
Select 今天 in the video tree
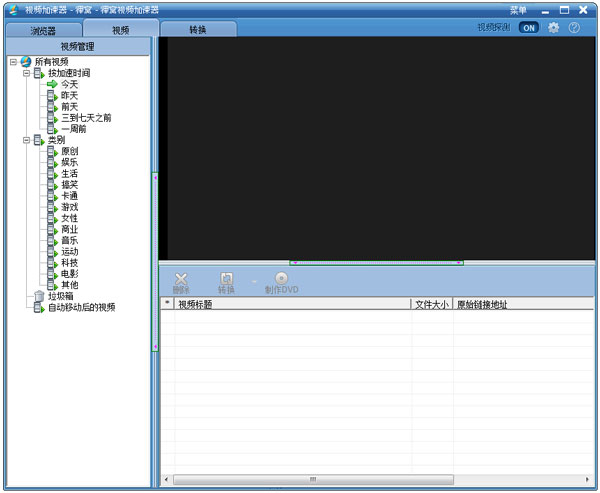(69, 84)
